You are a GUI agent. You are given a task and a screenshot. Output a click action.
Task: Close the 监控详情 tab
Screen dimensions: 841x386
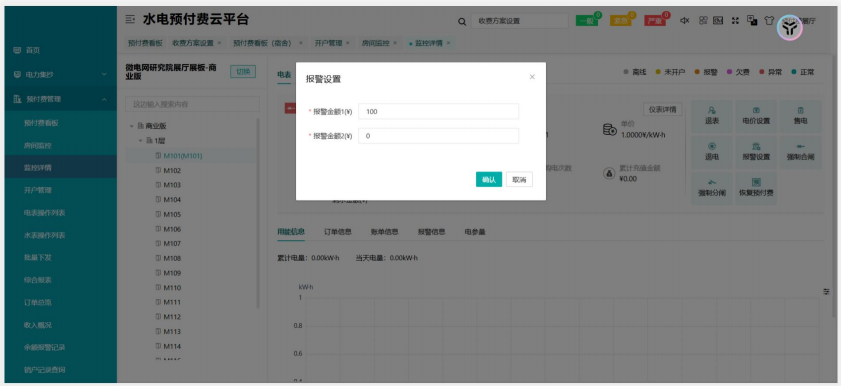(x=448, y=43)
